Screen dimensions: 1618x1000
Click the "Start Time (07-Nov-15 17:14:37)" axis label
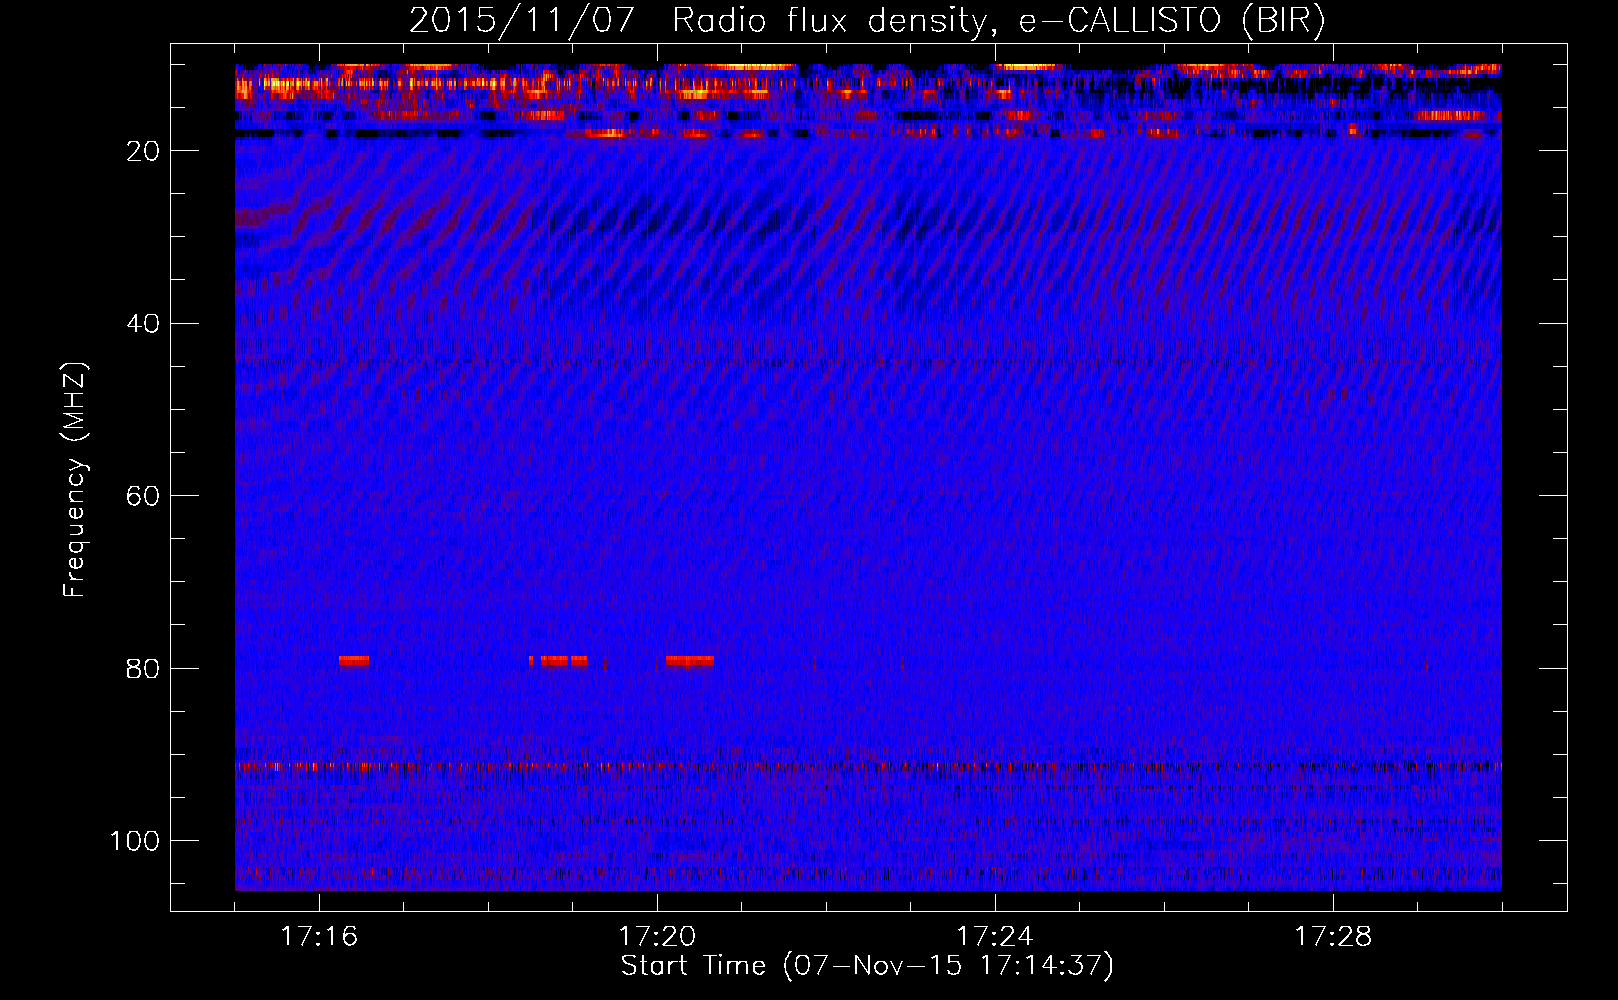click(x=867, y=966)
